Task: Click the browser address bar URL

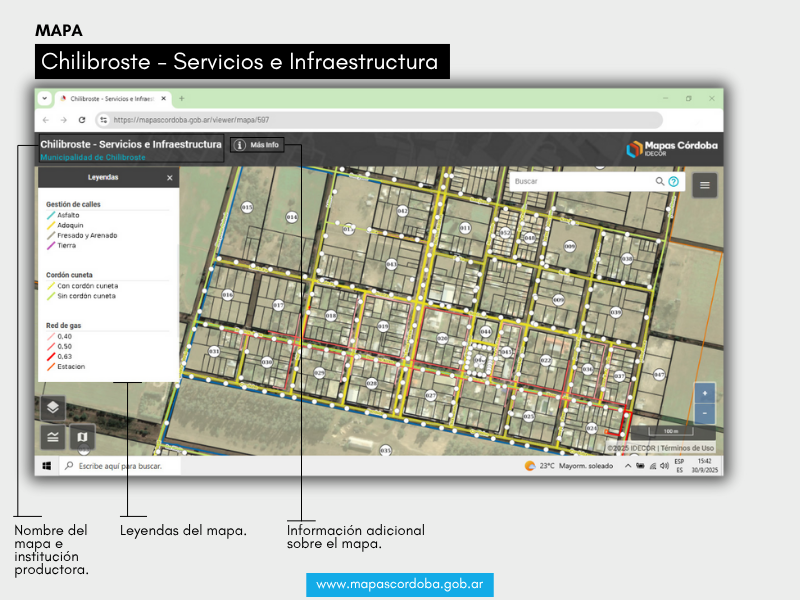Action: (x=190, y=119)
